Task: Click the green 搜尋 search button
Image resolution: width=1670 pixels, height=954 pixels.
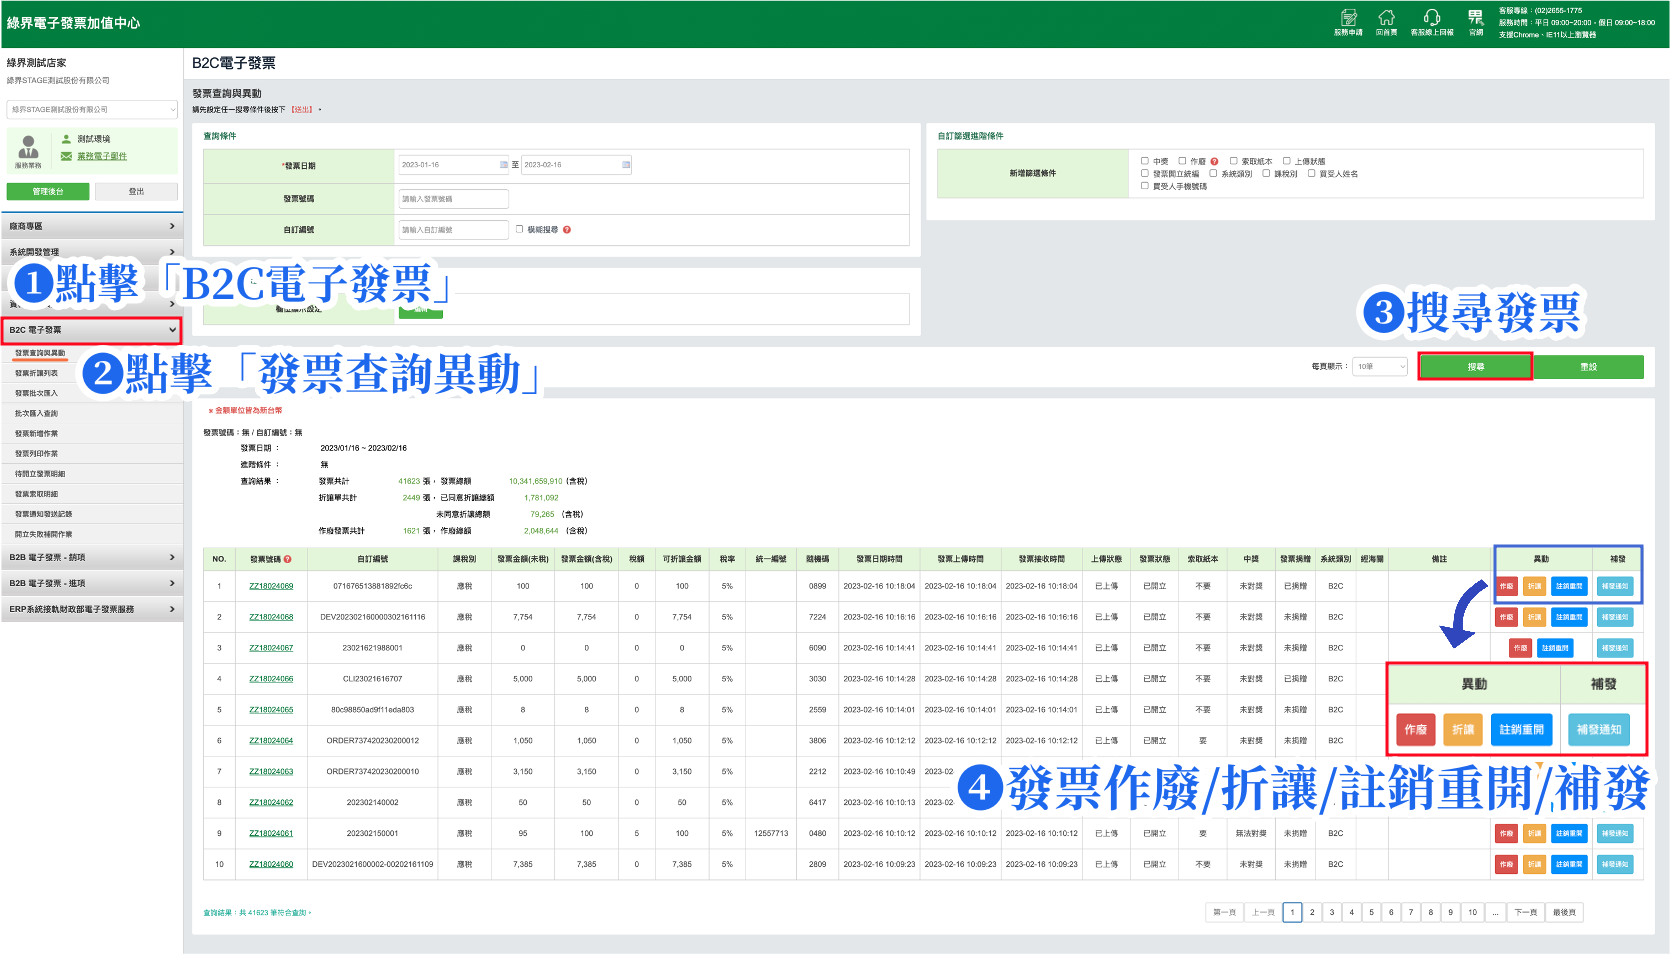Action: pos(1476,367)
